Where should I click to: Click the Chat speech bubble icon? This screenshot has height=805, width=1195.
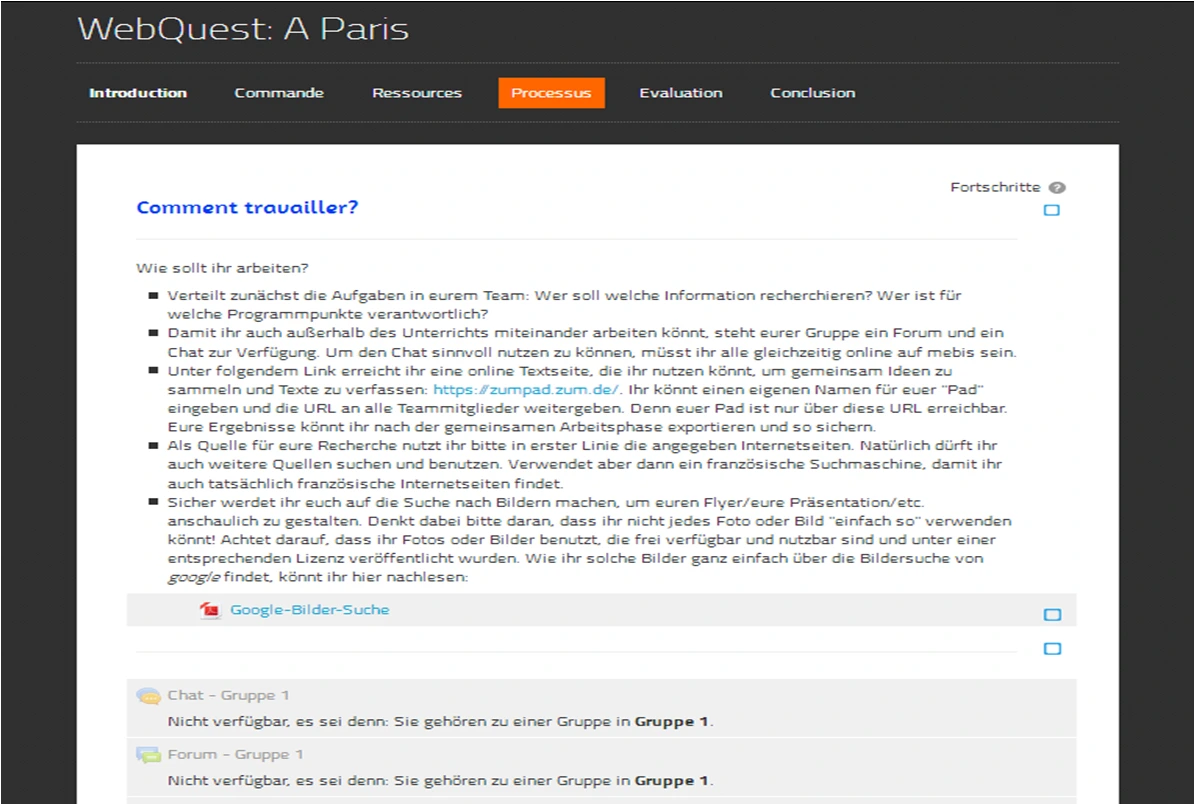coord(148,696)
